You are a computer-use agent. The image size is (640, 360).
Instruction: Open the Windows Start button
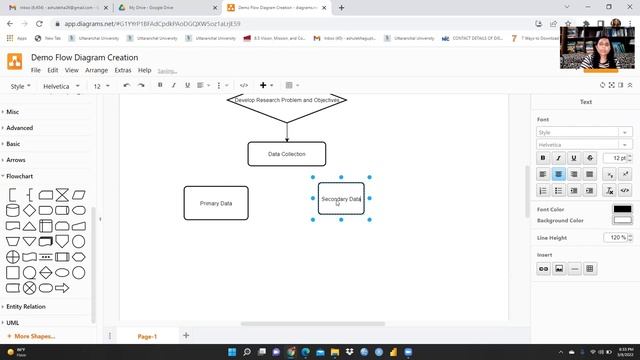tap(232, 352)
